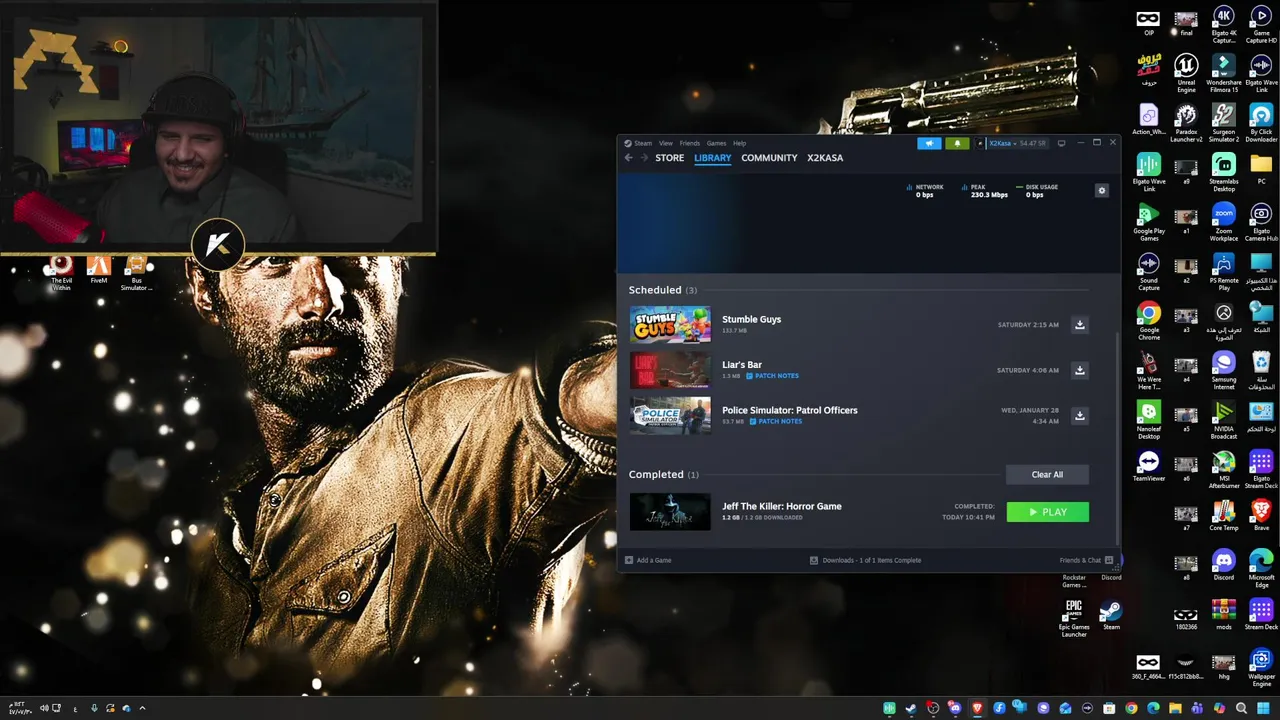The width and height of the screenshot is (1280, 720).
Task: Select Unreal Engine desktop icon
Action: (x=1186, y=73)
